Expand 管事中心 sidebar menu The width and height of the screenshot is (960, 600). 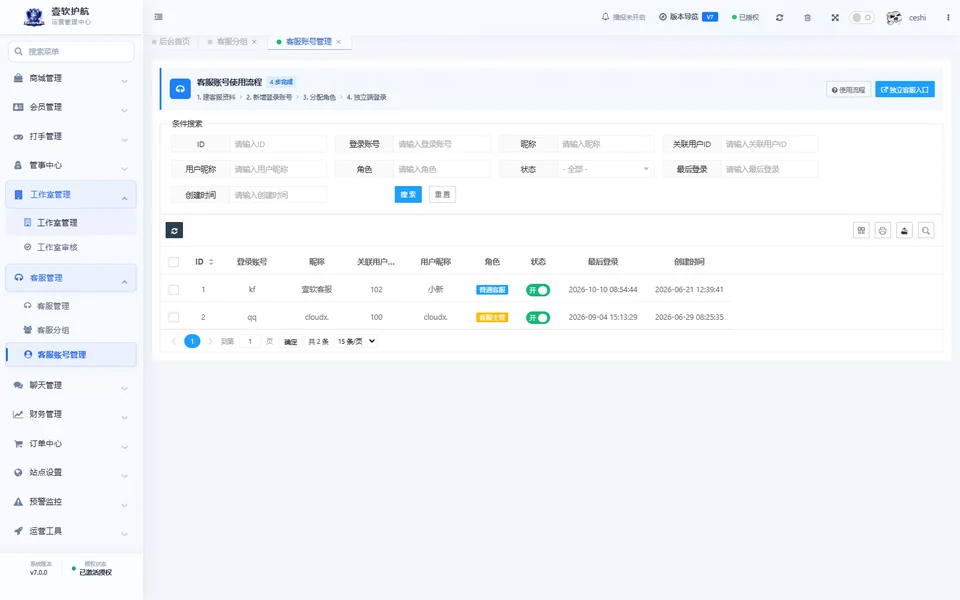(x=71, y=165)
